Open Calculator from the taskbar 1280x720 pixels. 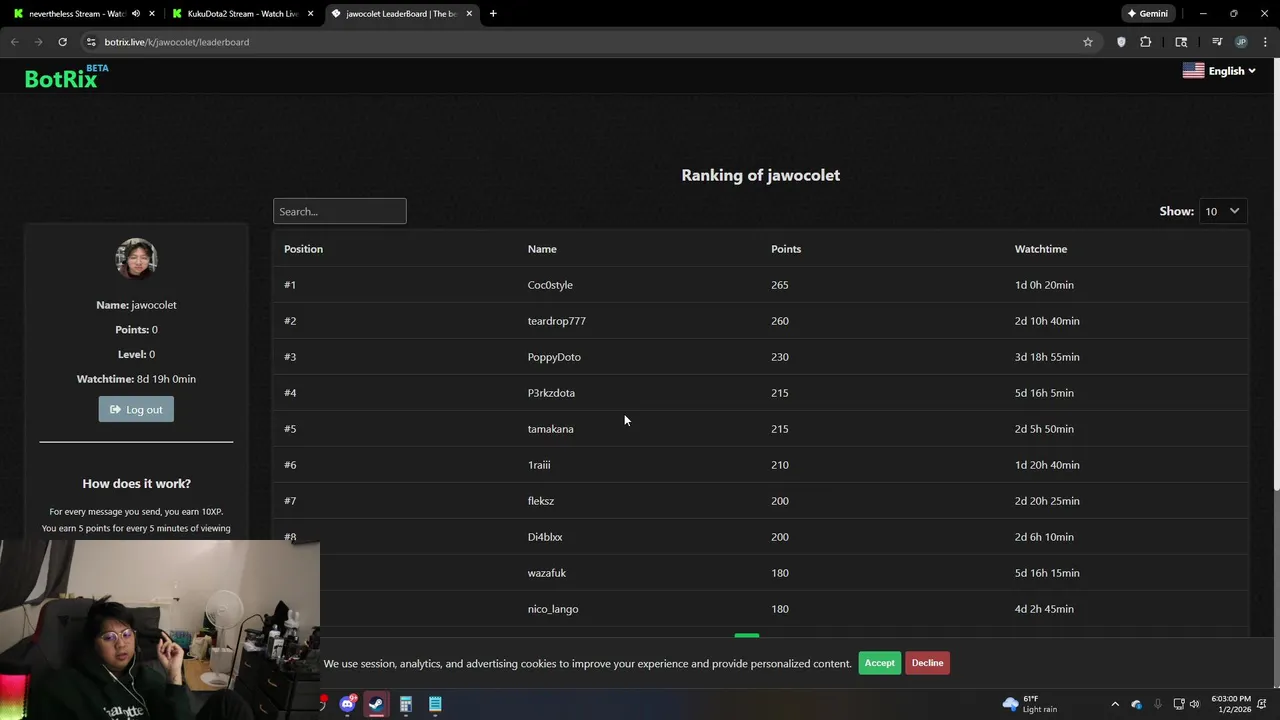pyautogui.click(x=406, y=704)
